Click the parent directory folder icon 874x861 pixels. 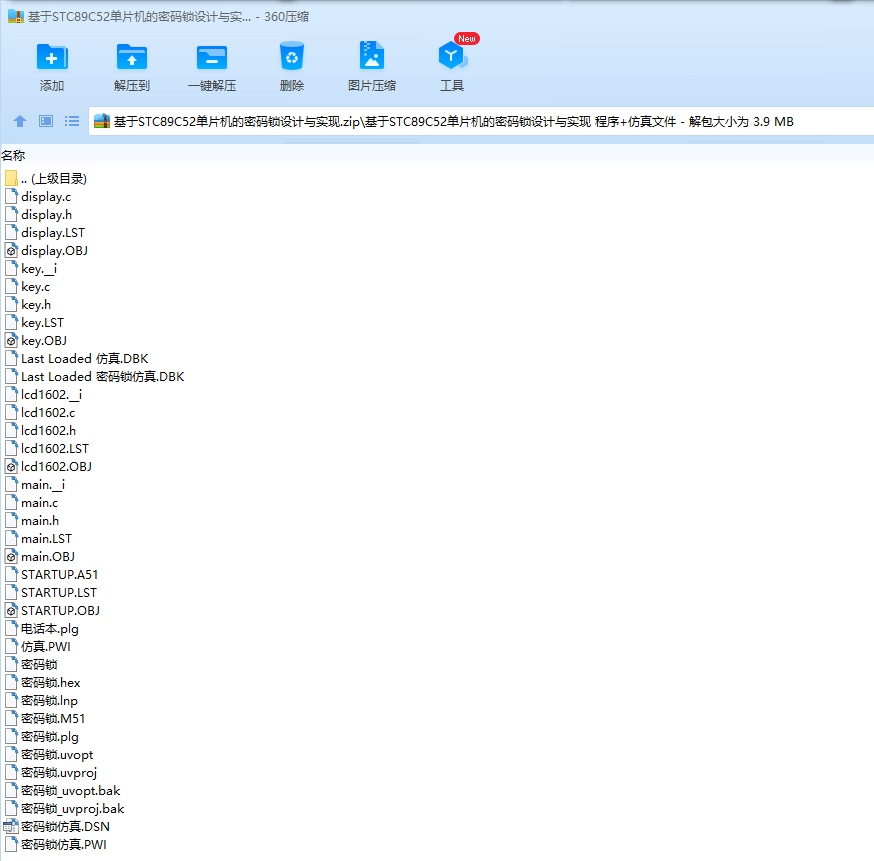(11, 178)
